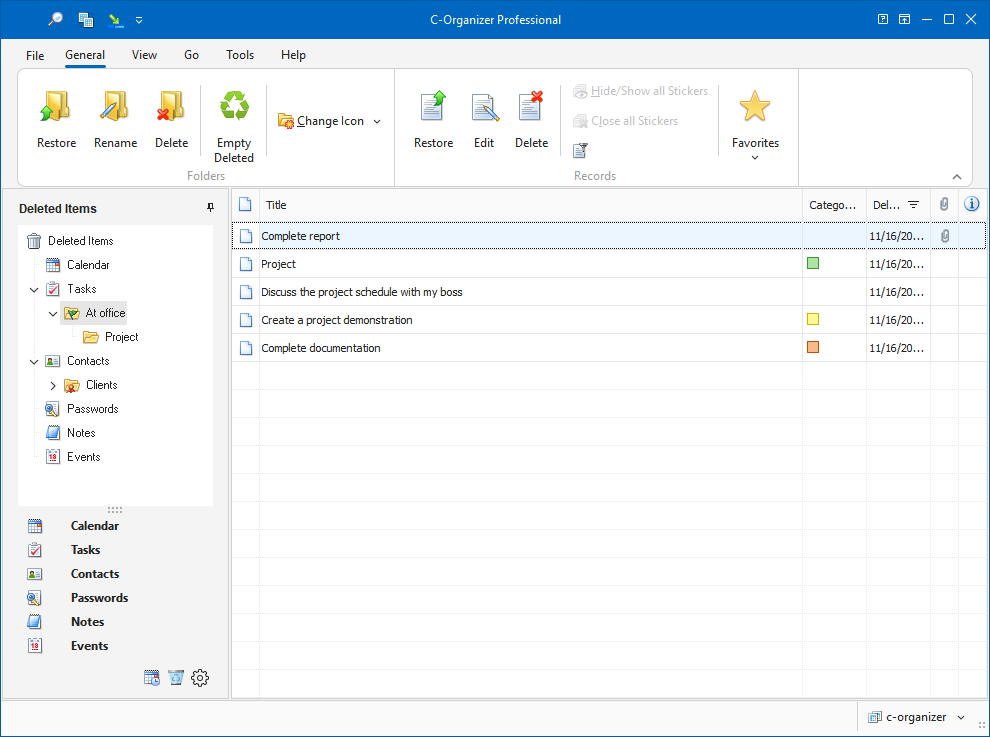
Task: Click the orange category swatch for Complete documentation
Action: coord(813,347)
